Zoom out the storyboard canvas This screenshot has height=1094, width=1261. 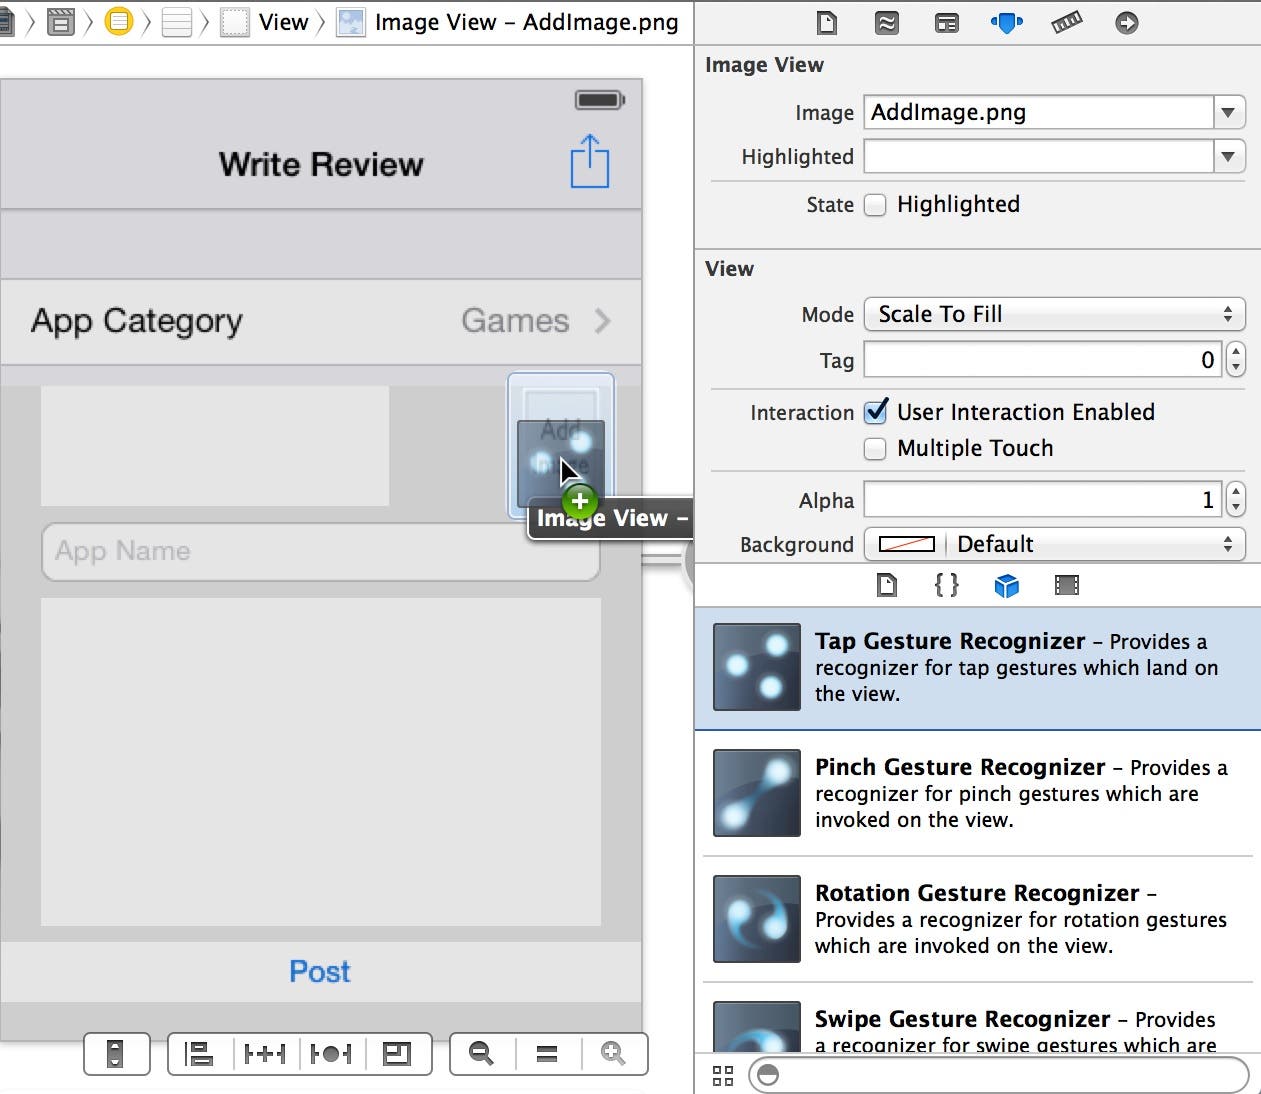coord(482,1053)
